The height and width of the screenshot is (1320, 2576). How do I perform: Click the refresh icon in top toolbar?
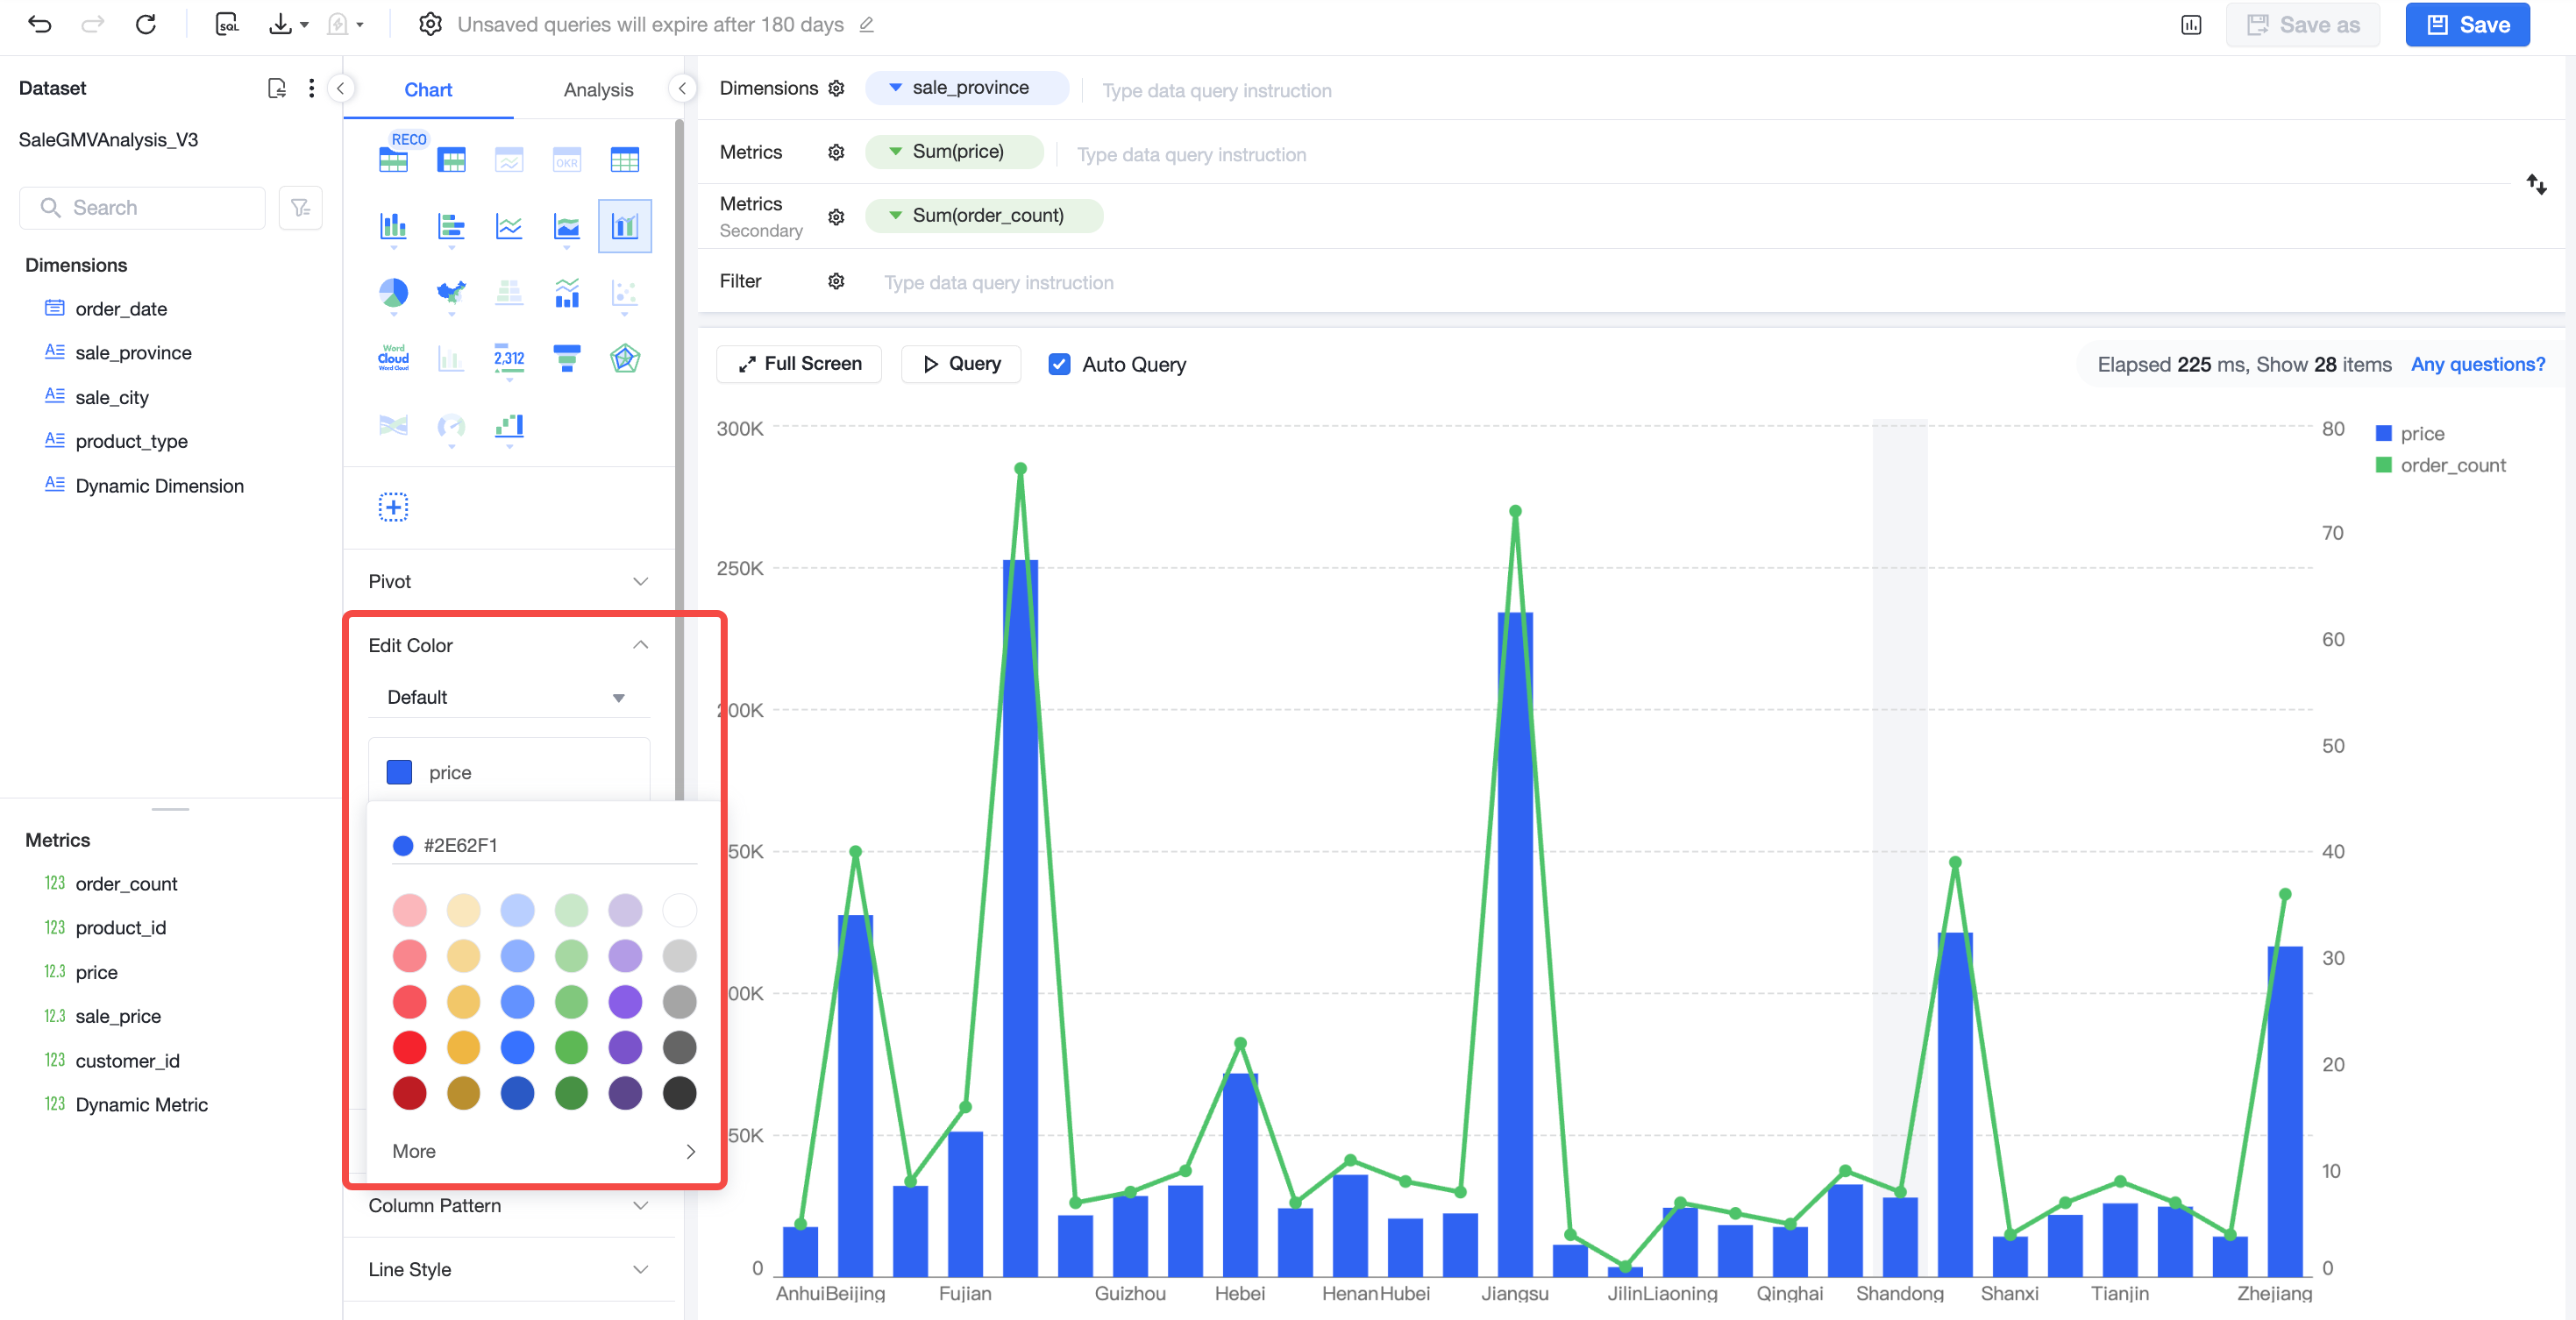(x=146, y=24)
